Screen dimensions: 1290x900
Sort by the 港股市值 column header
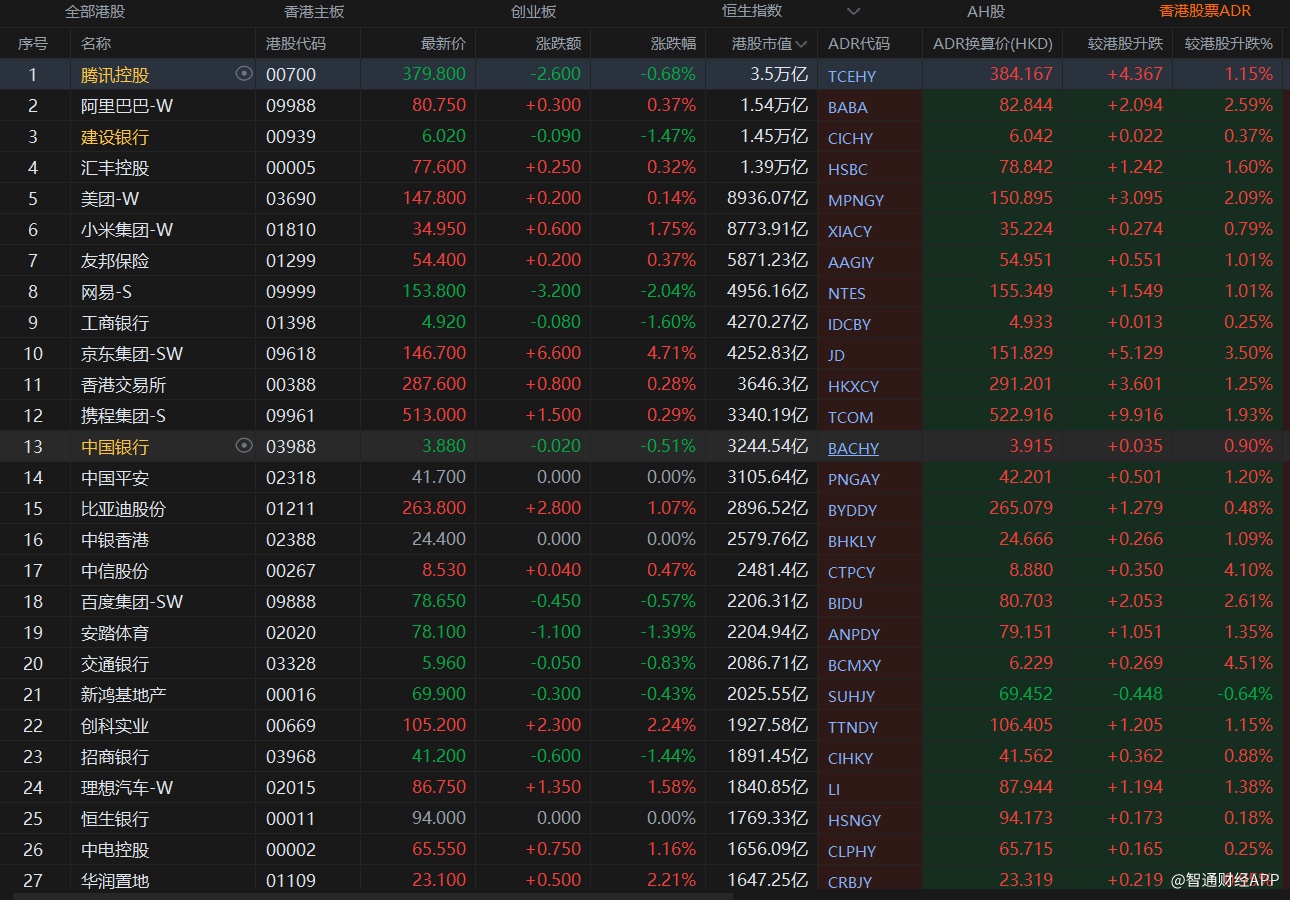769,44
